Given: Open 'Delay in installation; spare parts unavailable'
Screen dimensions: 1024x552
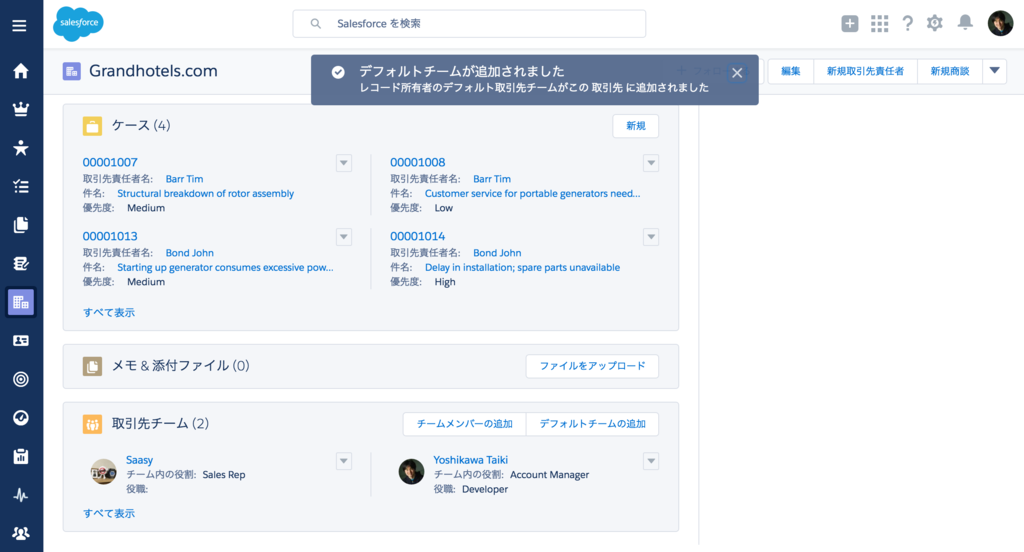Looking at the screenshot, I should [522, 267].
